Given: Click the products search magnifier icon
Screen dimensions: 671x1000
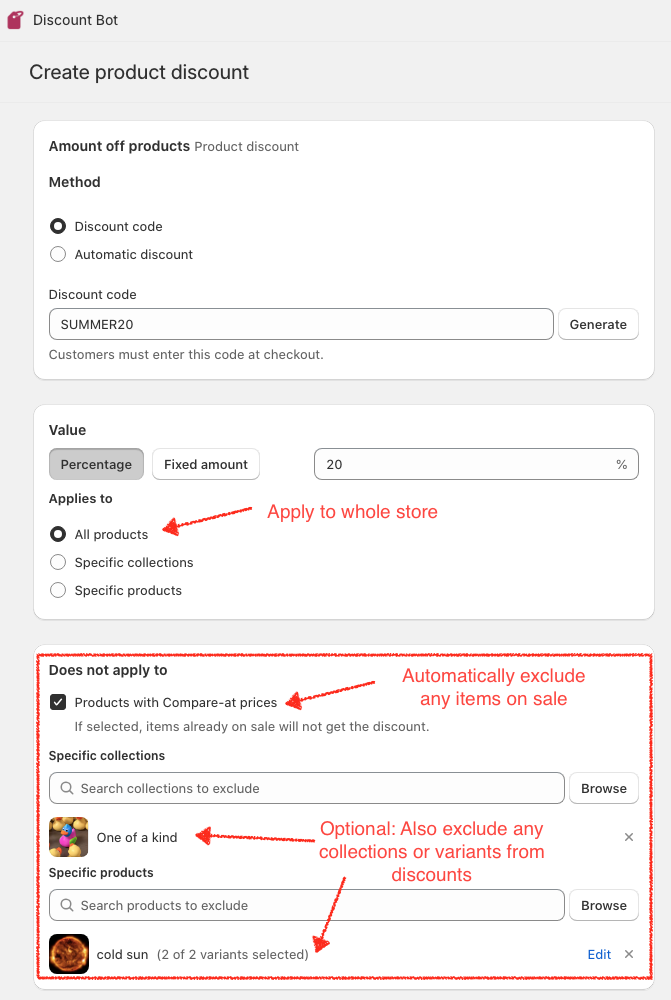Looking at the screenshot, I should (67, 905).
